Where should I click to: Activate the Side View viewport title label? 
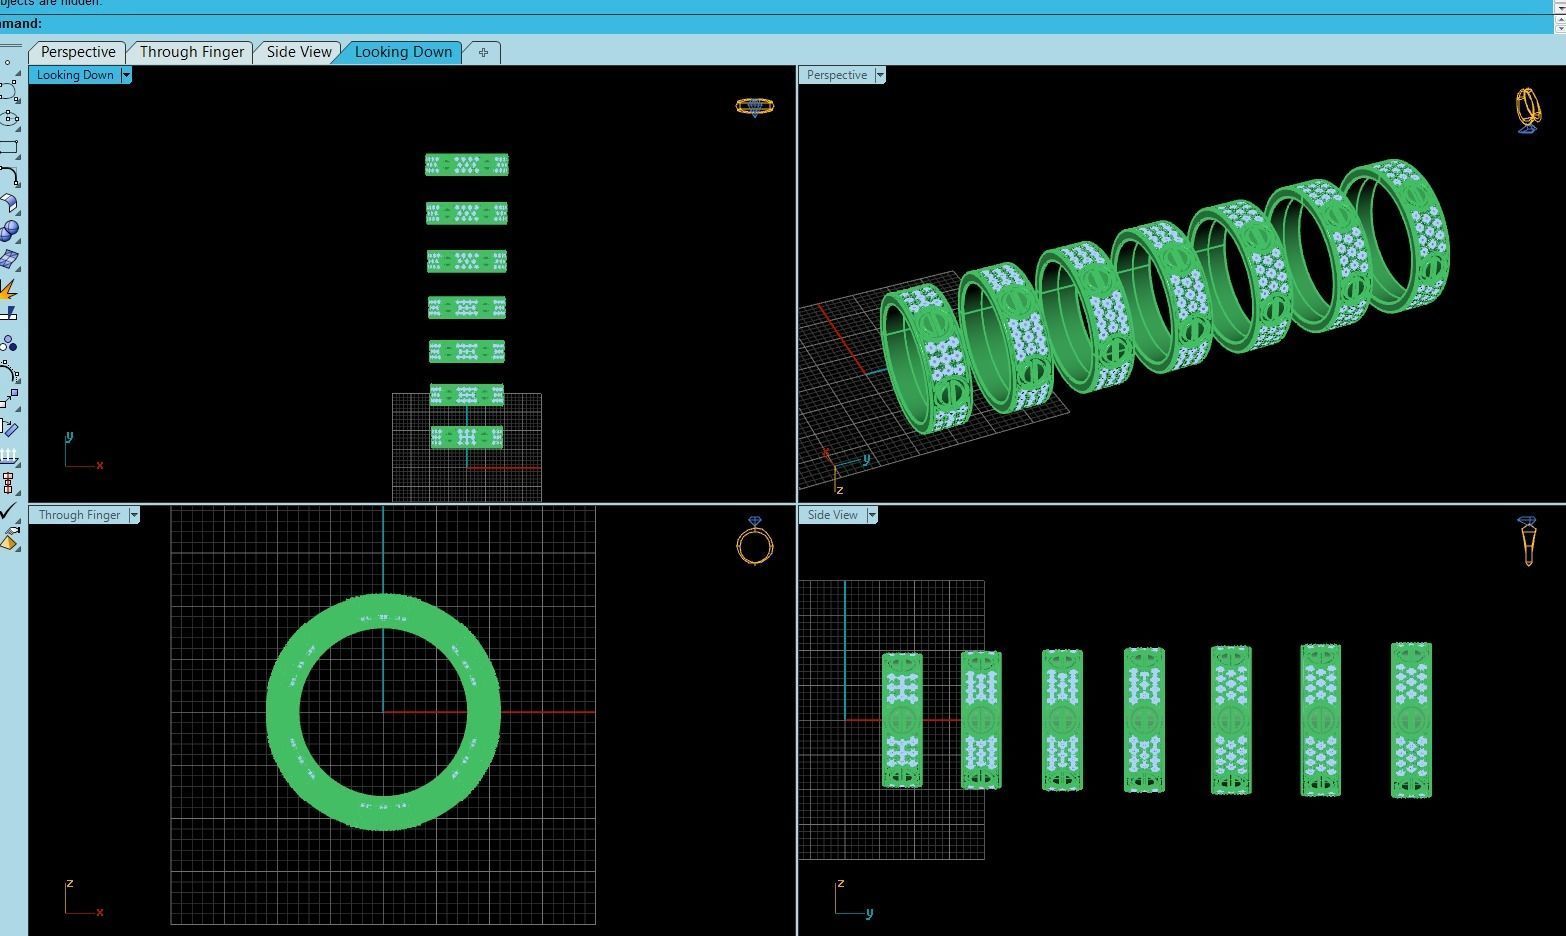click(x=833, y=515)
